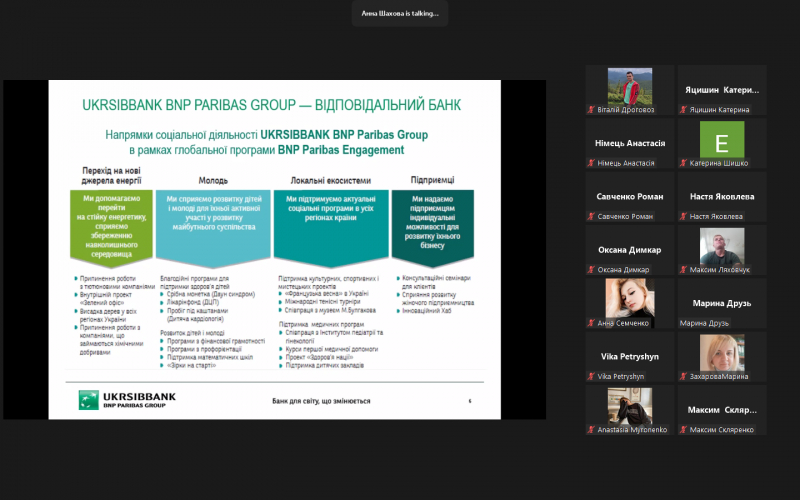Click the 'Локальні екосистеми' column heading
The width and height of the screenshot is (800, 500).
(x=331, y=181)
